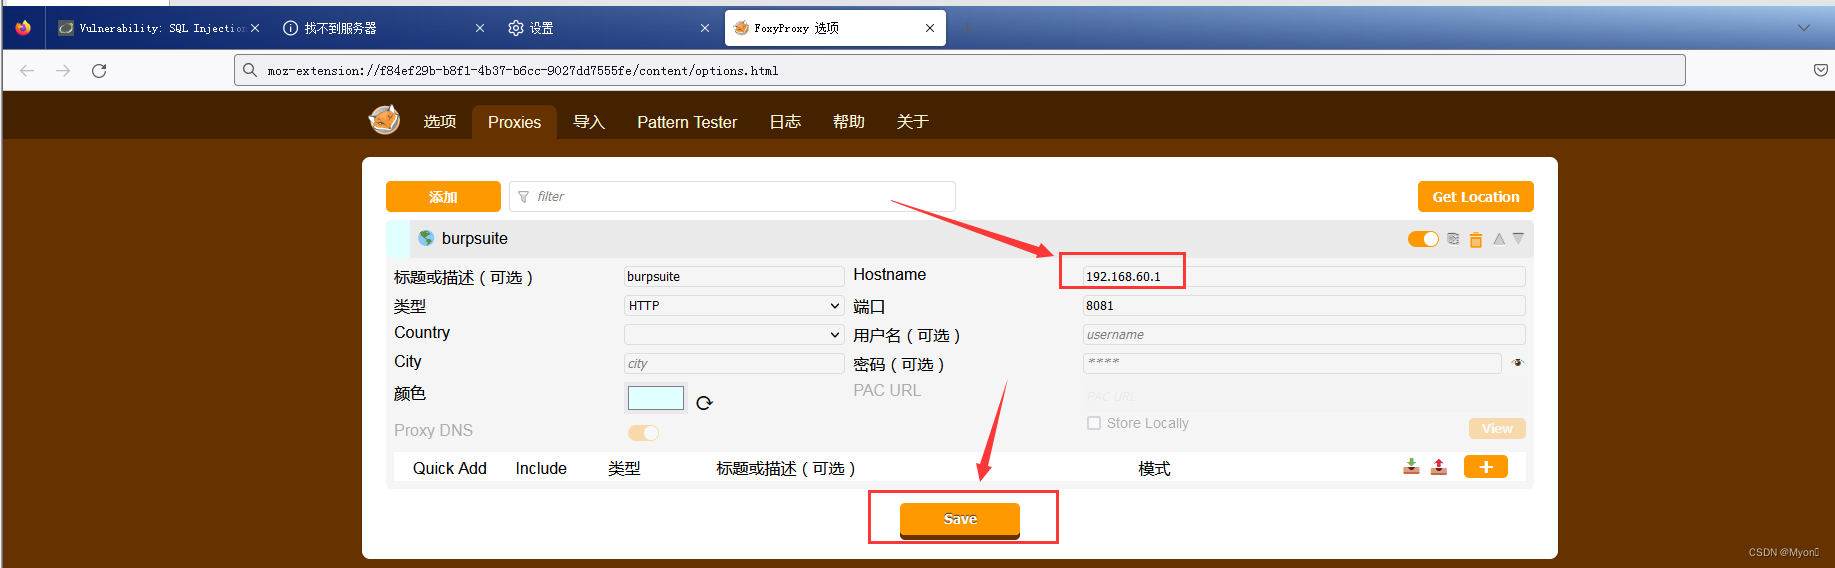Open the 导入 tab
This screenshot has width=1835, height=568.
(x=589, y=122)
